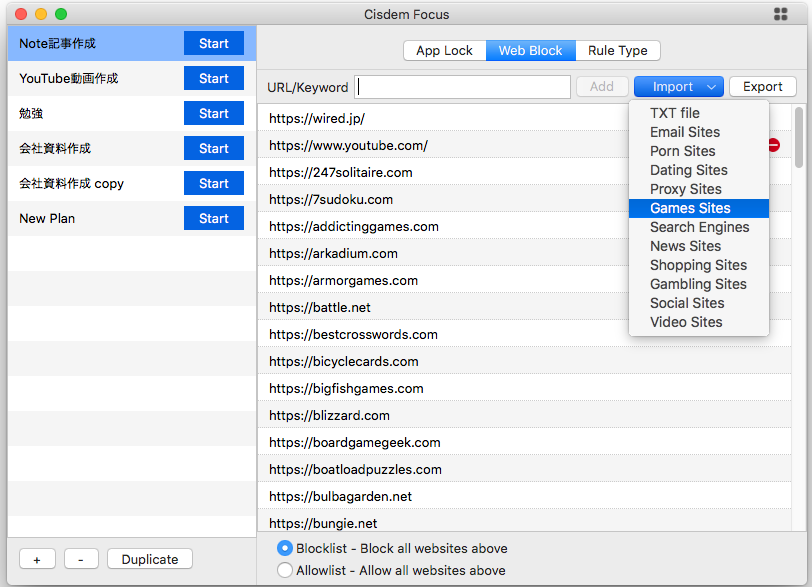Add a new plan with plus button

coord(37,559)
